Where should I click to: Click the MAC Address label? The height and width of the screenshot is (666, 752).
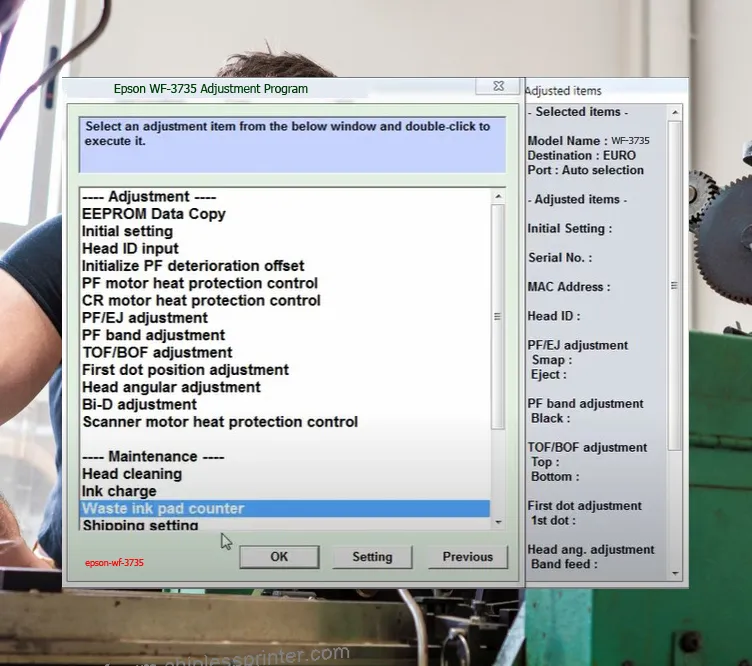(x=569, y=287)
